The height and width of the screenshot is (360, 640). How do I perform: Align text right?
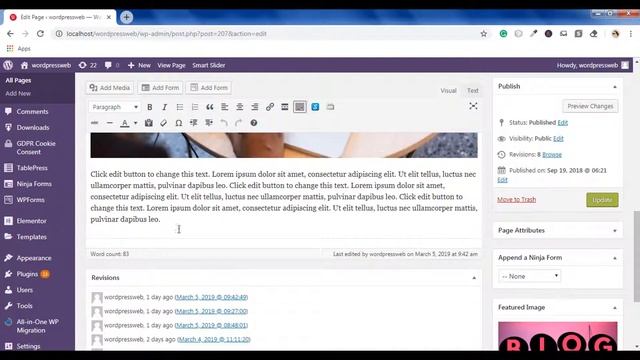(255, 107)
